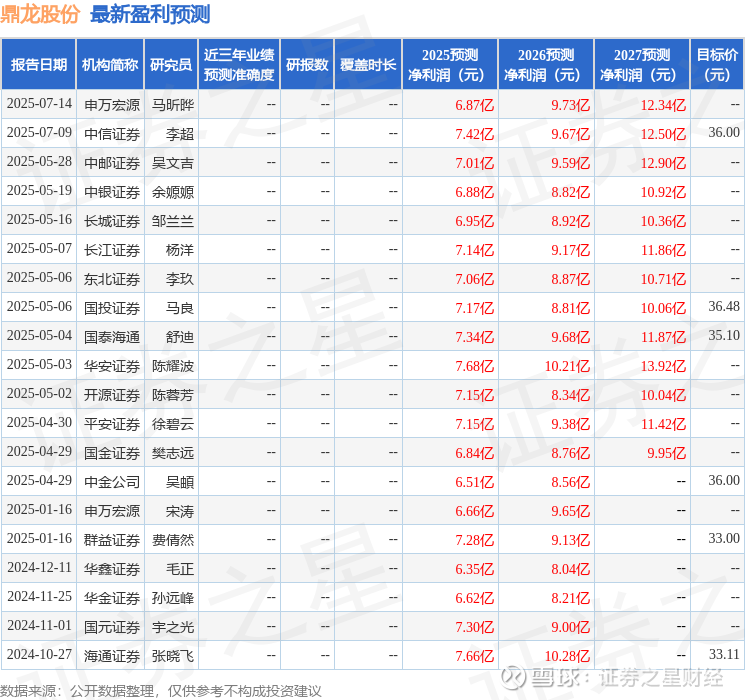
Task: Select the 国元证券 cell
Action: (112, 627)
